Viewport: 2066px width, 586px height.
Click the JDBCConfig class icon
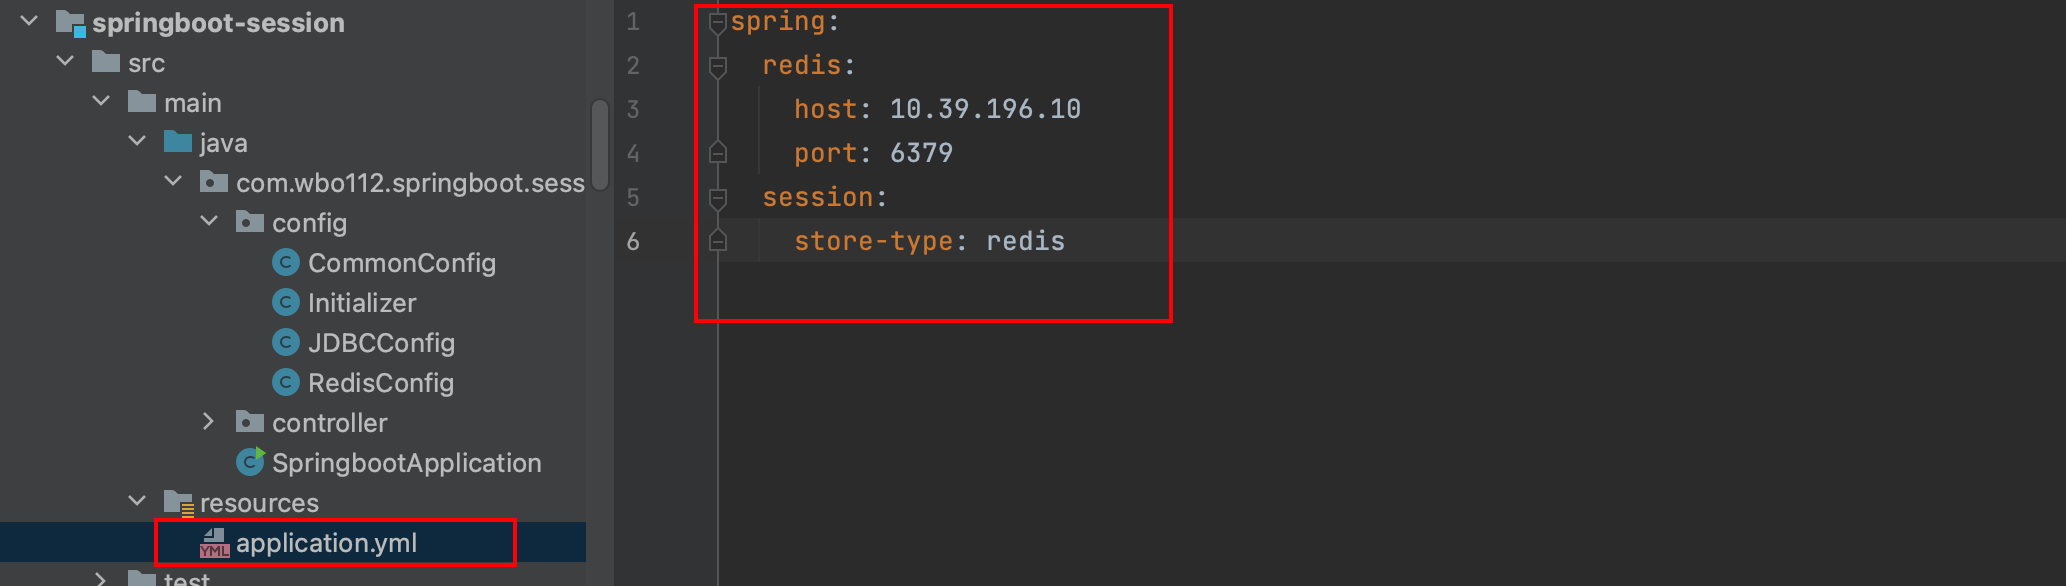[x=286, y=343]
